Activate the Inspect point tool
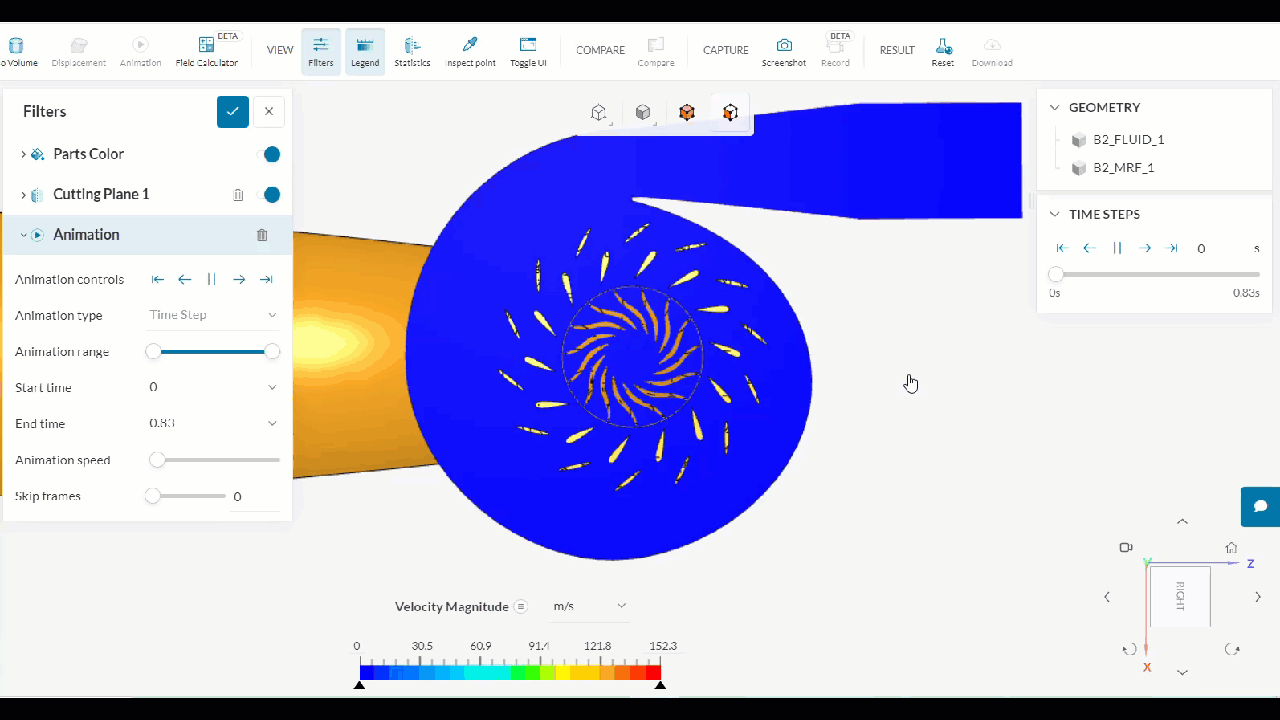1280x720 pixels. pos(470,50)
